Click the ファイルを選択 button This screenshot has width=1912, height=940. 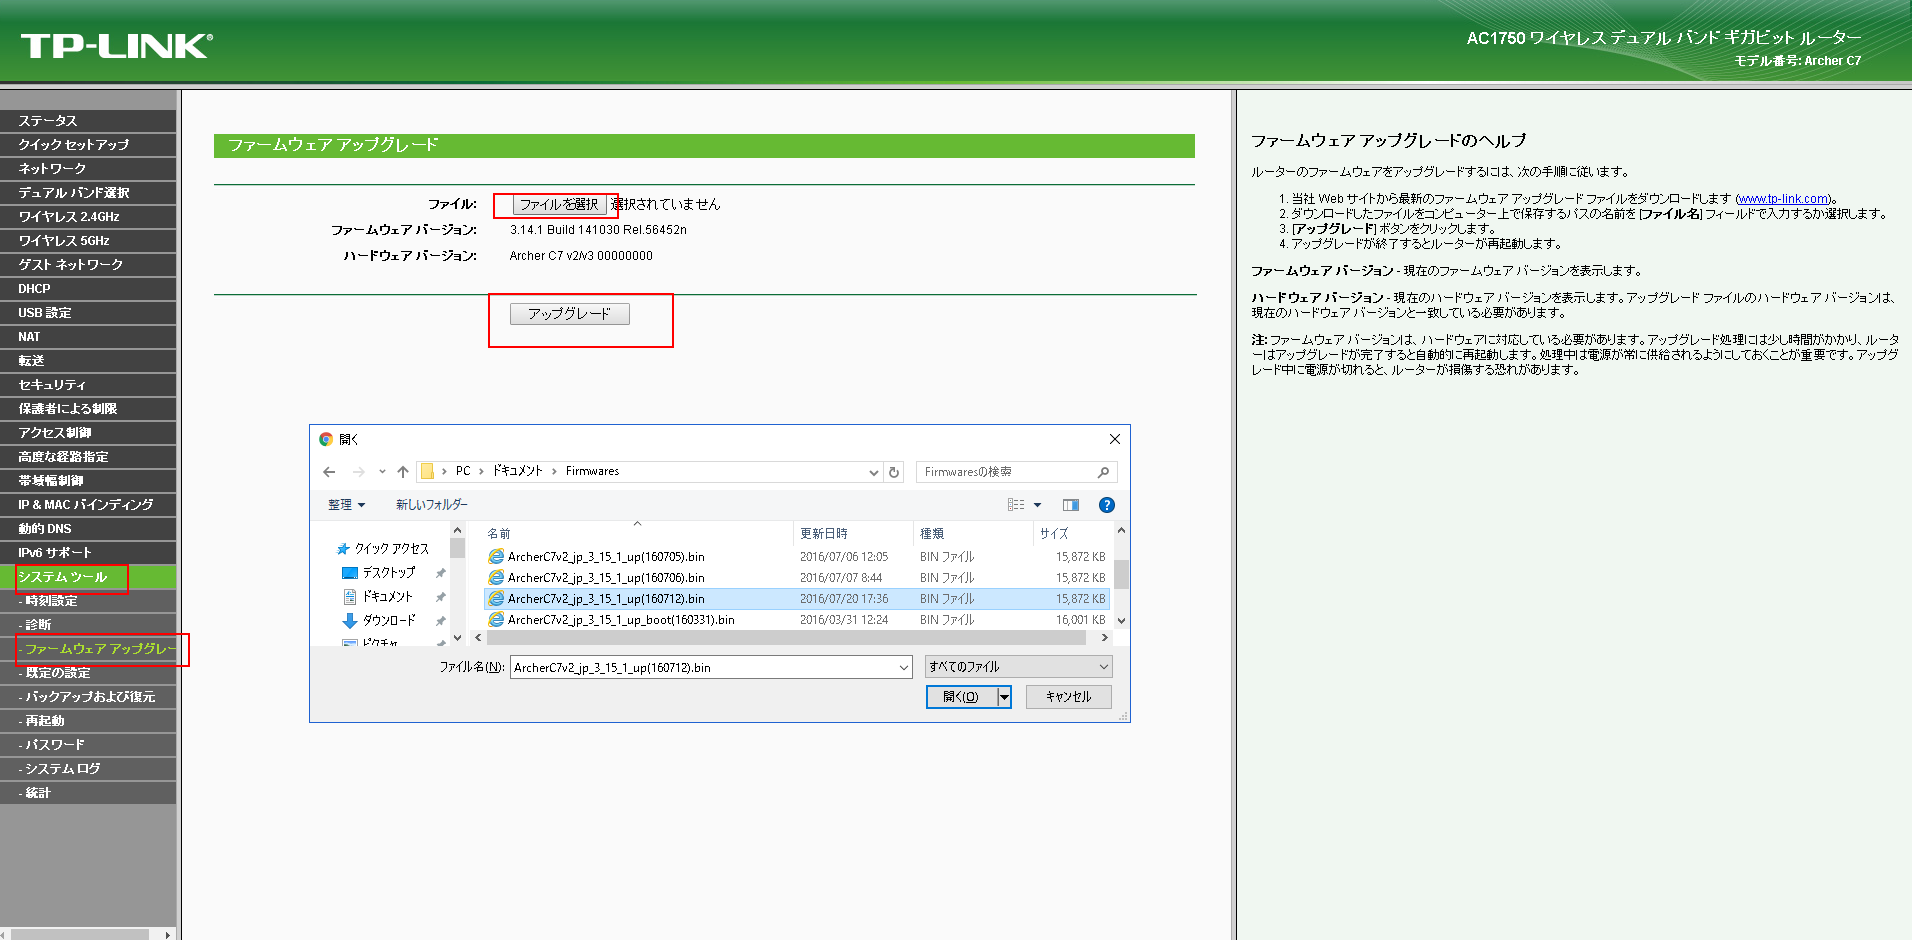(x=559, y=205)
